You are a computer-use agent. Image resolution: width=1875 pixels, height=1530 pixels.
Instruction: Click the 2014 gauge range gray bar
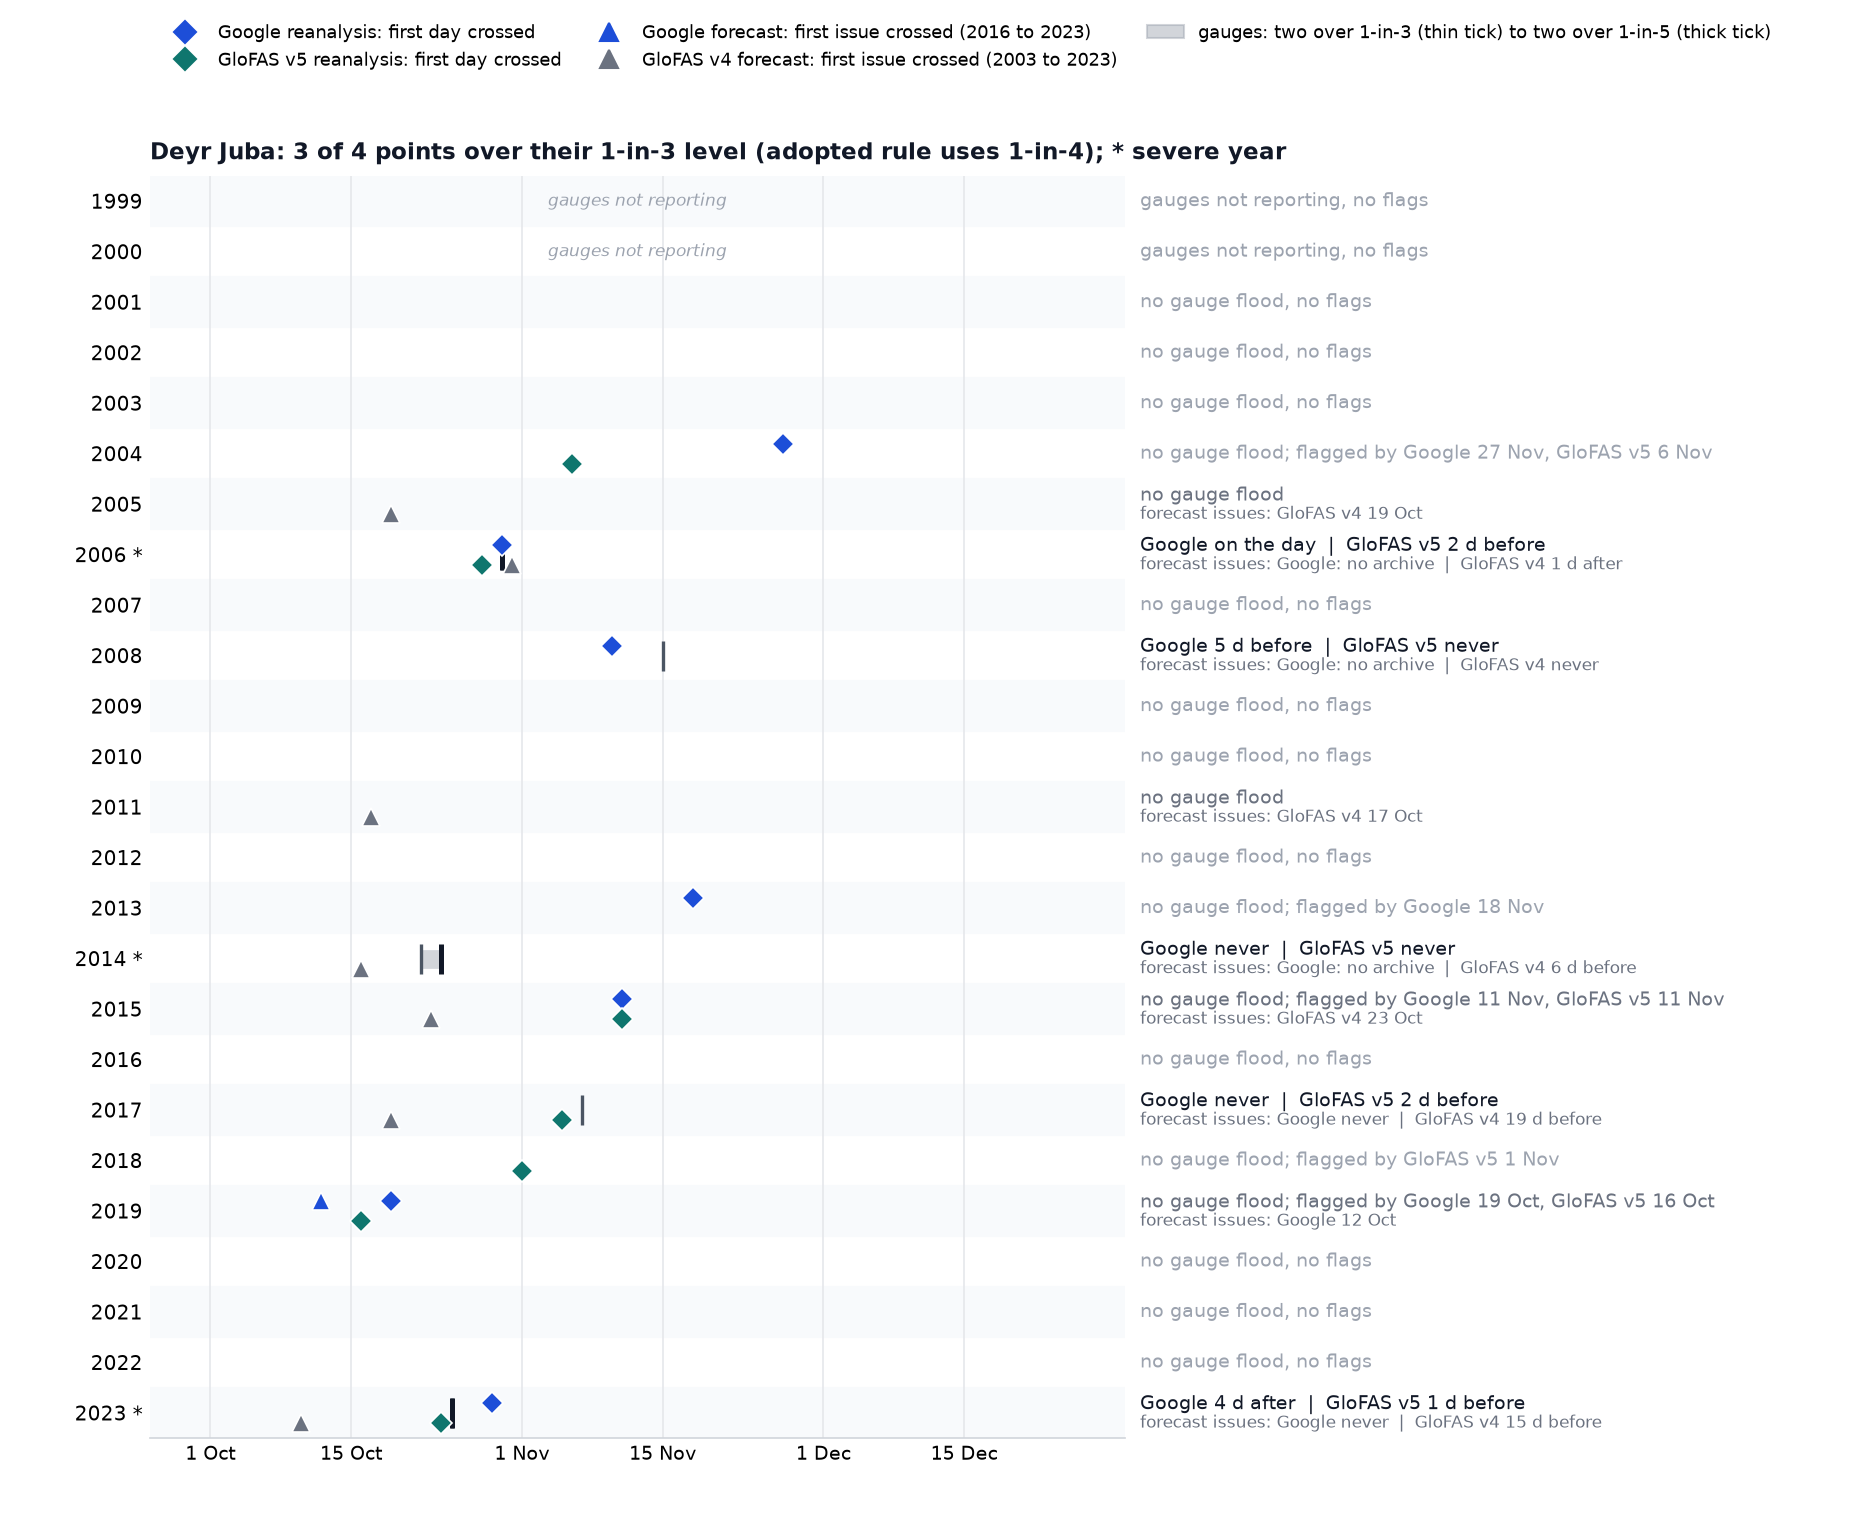click(431, 959)
